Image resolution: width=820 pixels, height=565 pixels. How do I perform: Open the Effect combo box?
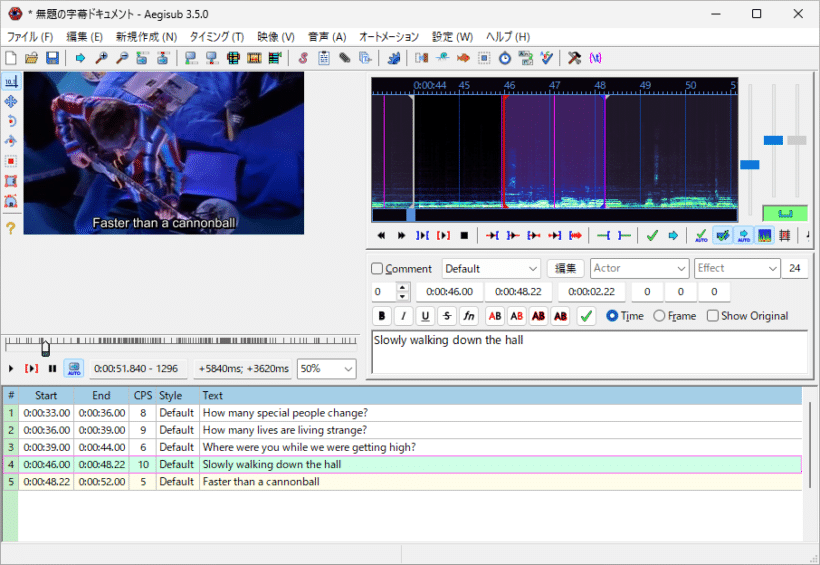coord(737,268)
